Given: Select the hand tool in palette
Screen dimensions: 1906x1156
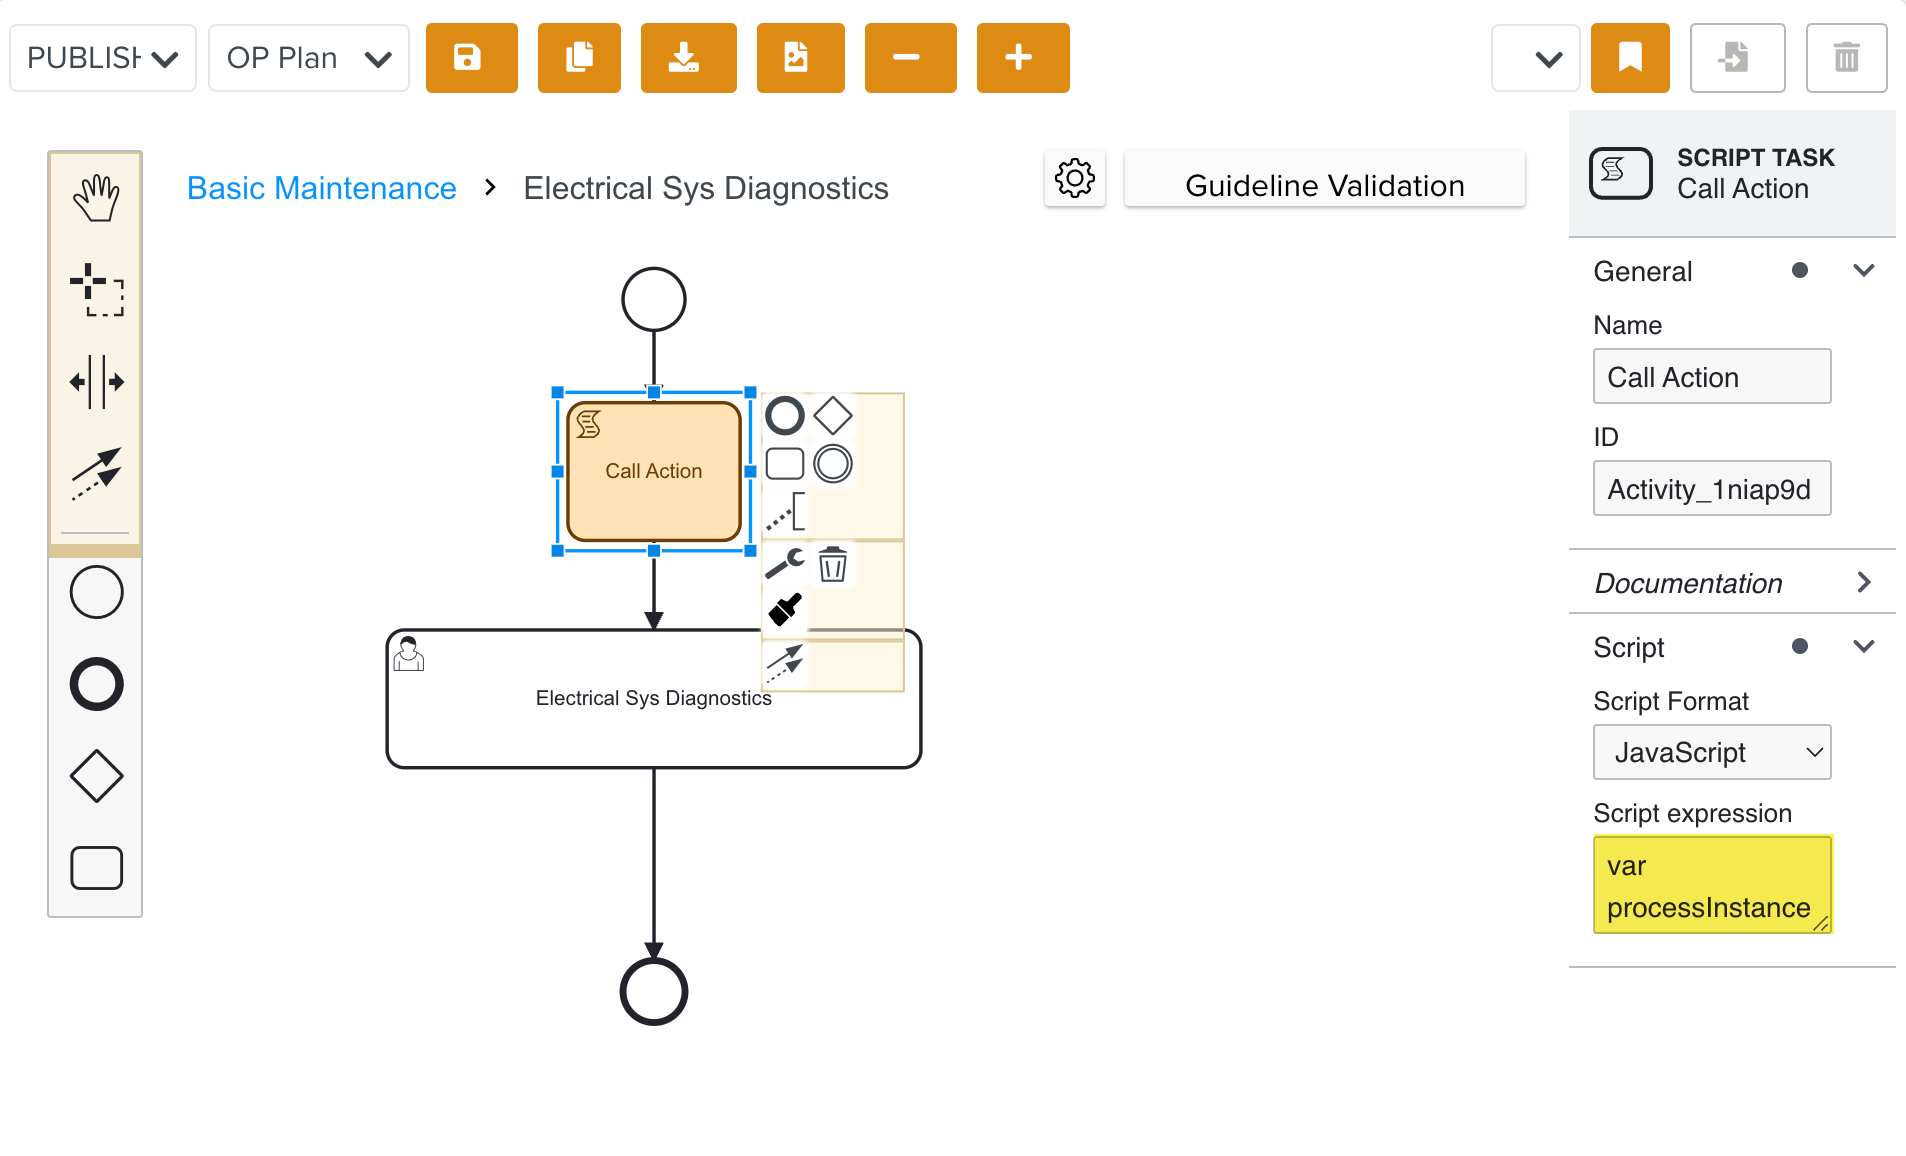Looking at the screenshot, I should pyautogui.click(x=96, y=198).
